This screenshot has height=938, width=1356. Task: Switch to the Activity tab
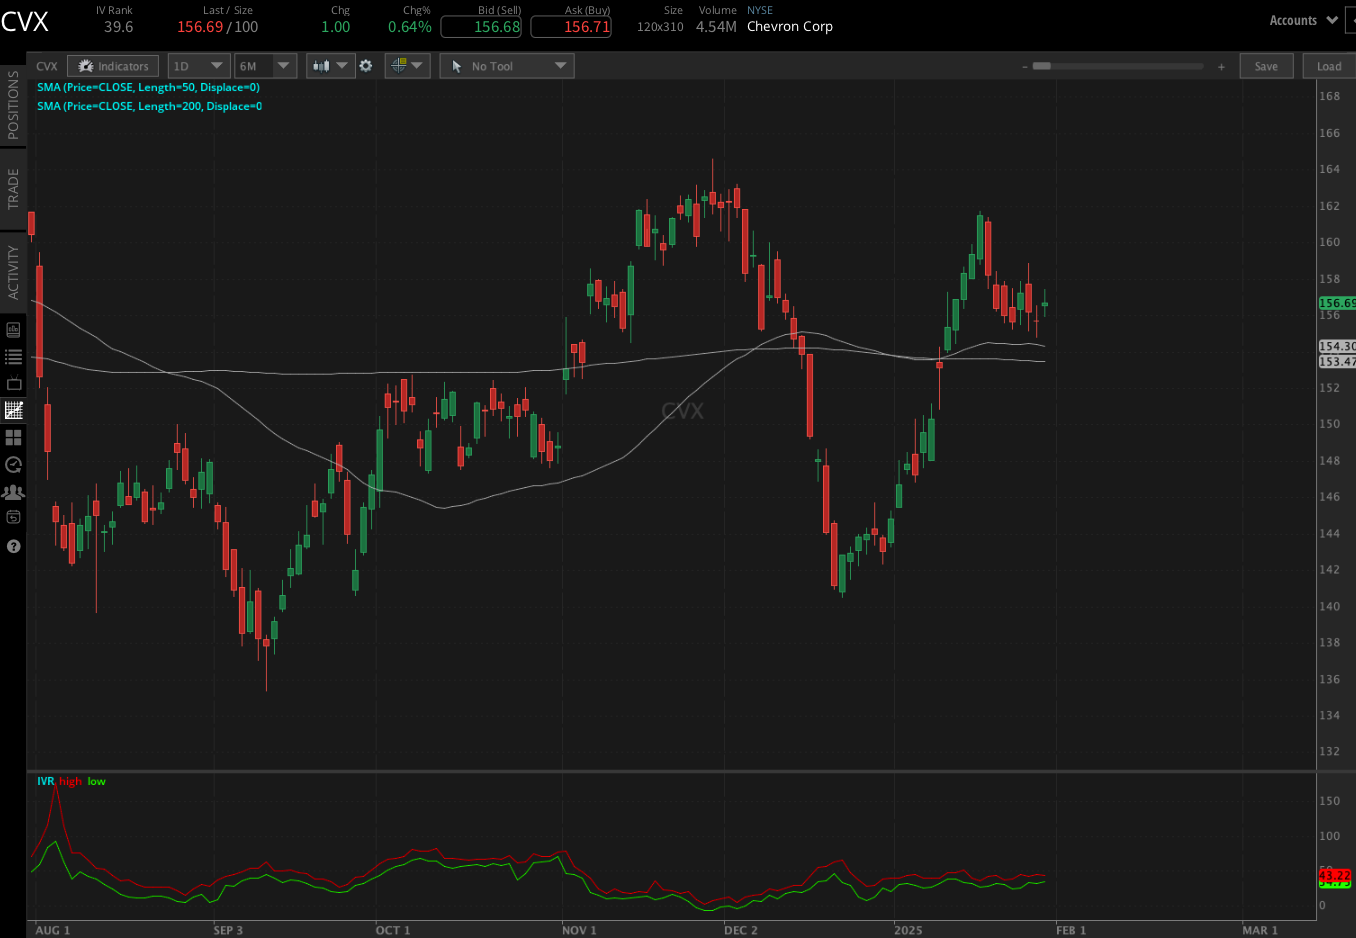coord(13,272)
